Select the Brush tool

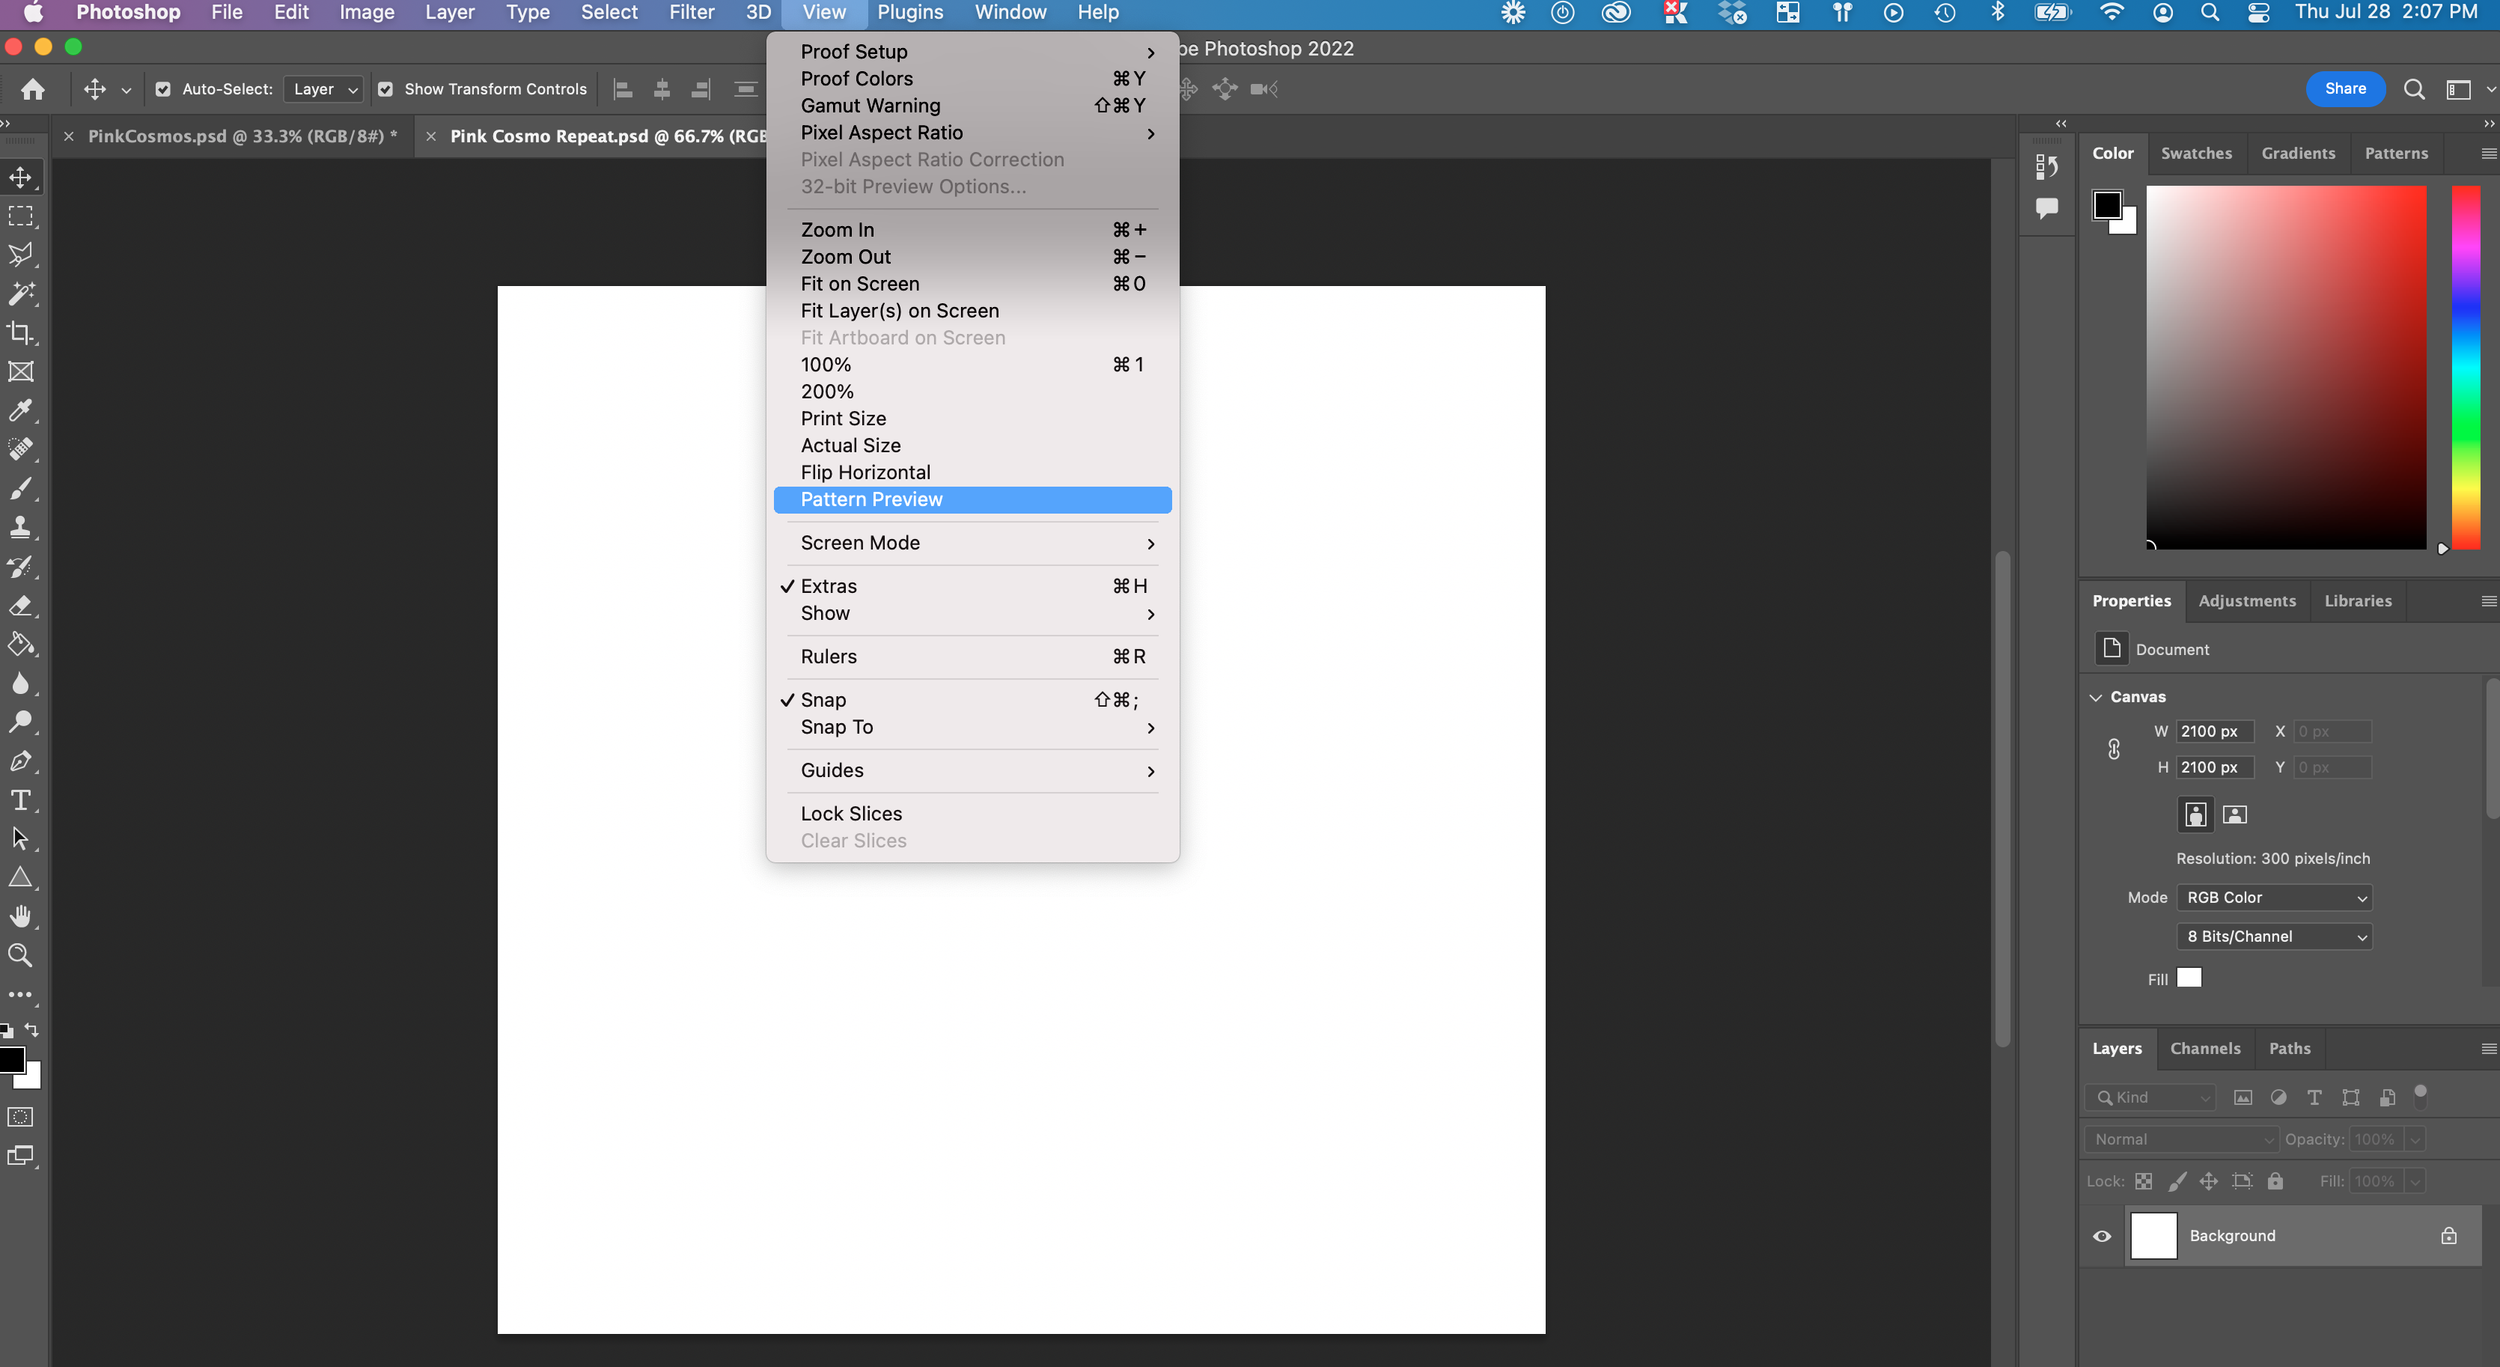(20, 488)
